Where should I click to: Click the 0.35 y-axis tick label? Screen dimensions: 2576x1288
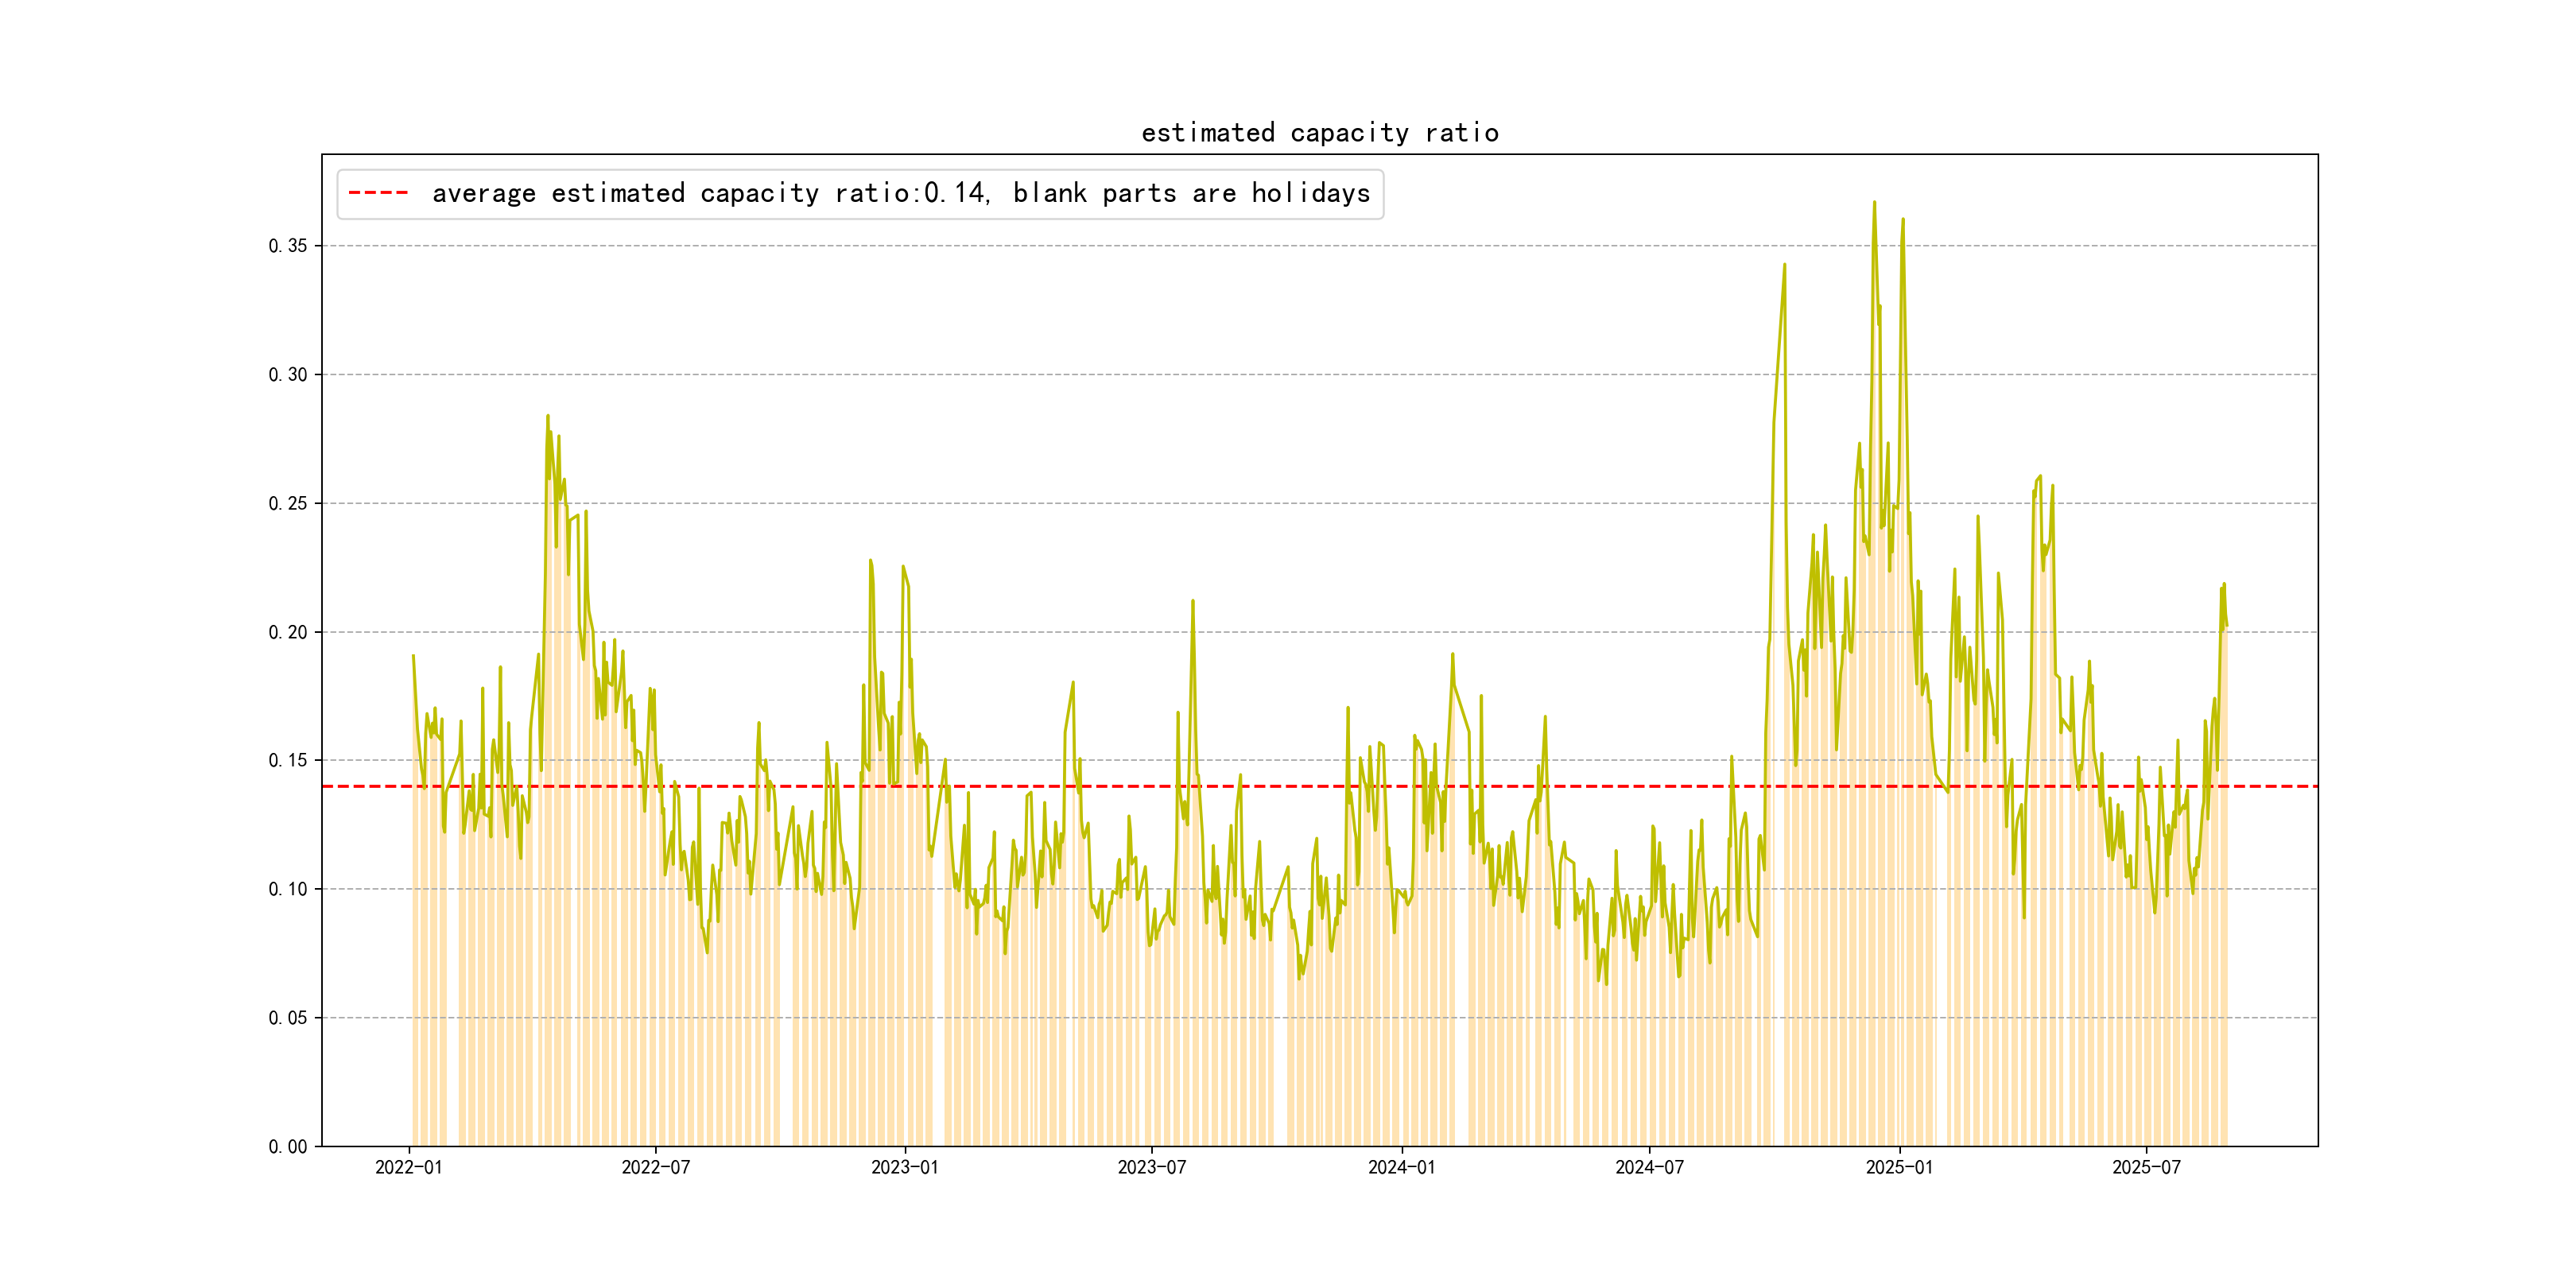click(x=287, y=246)
